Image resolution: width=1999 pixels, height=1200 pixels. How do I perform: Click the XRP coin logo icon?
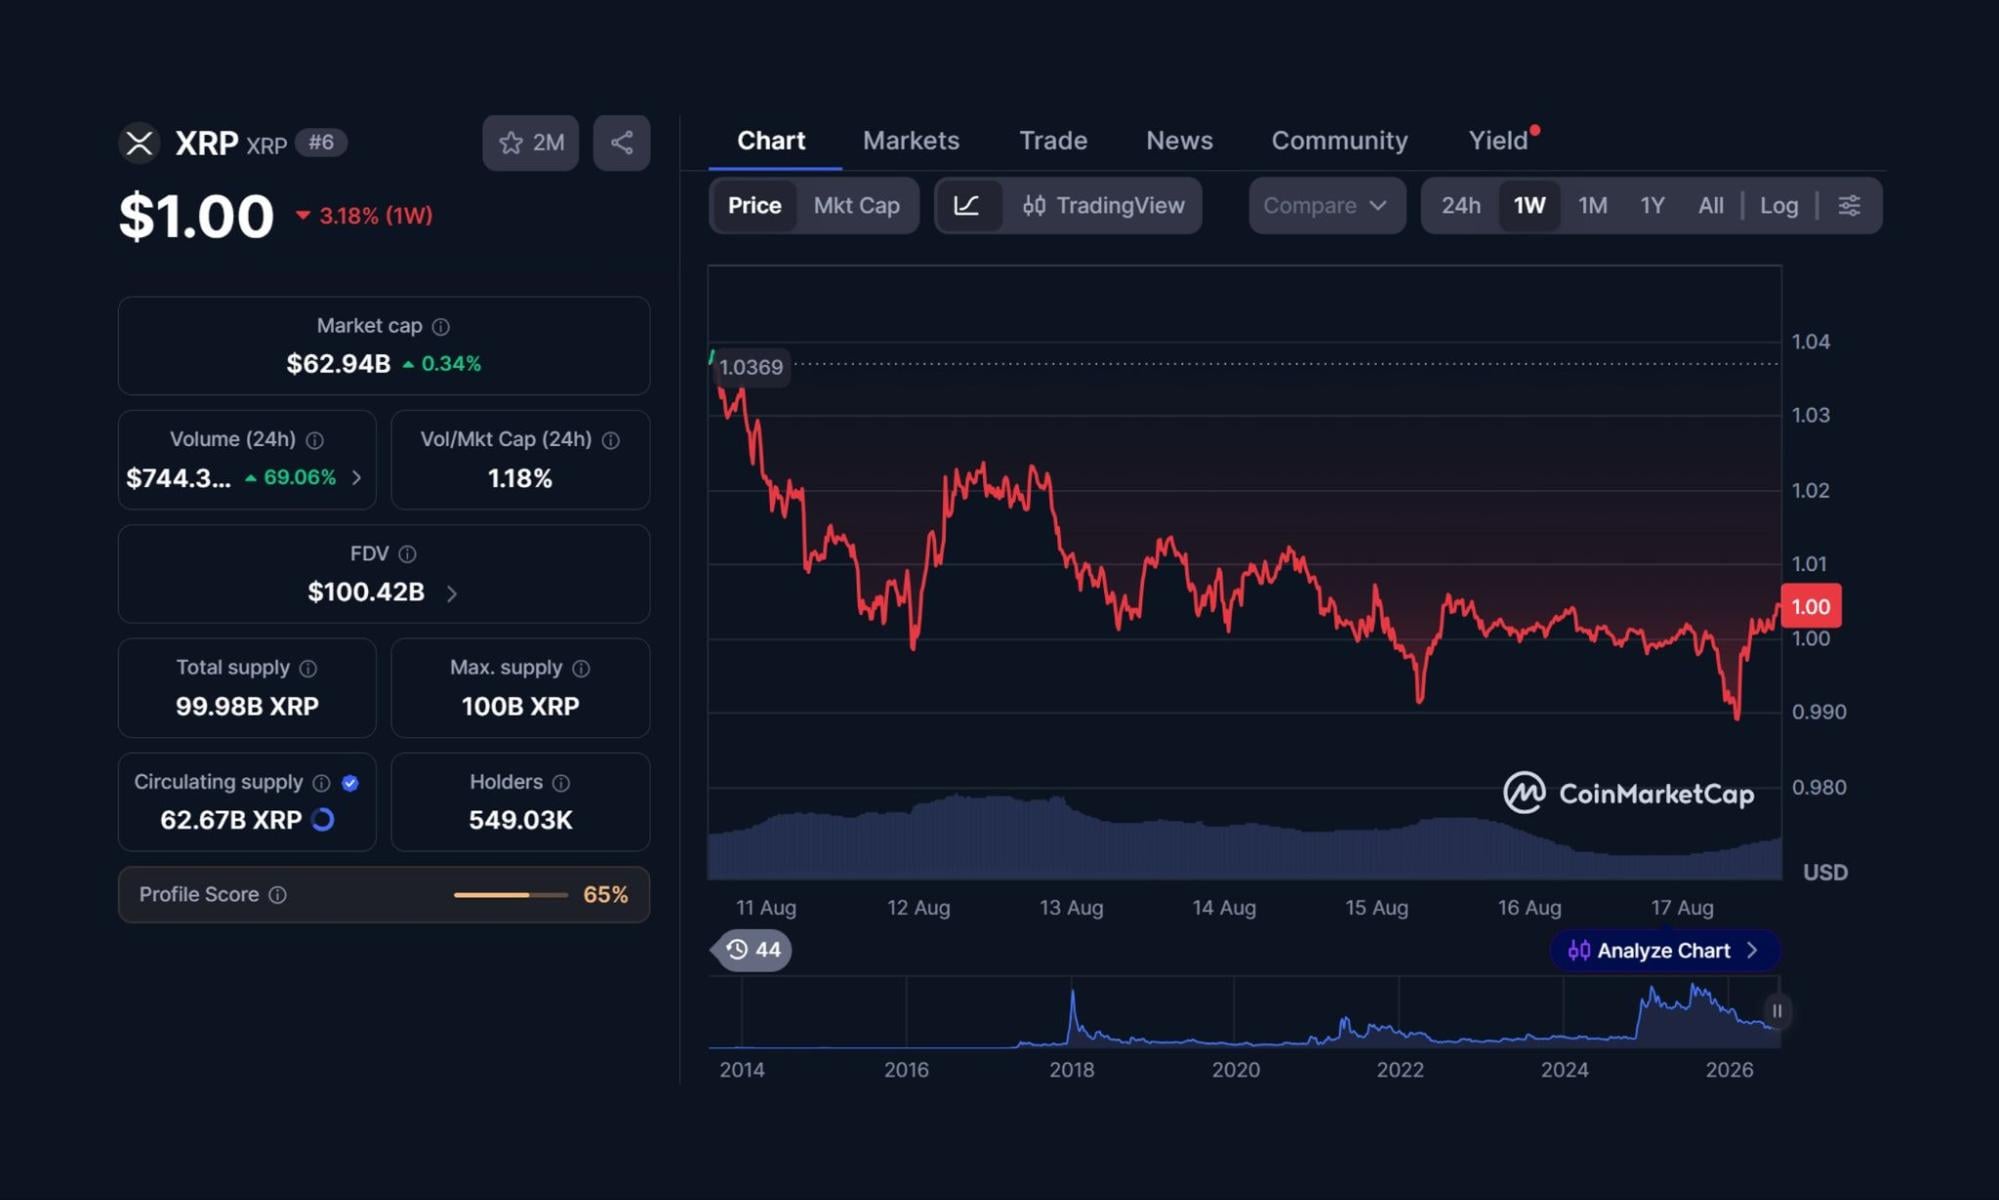139,143
